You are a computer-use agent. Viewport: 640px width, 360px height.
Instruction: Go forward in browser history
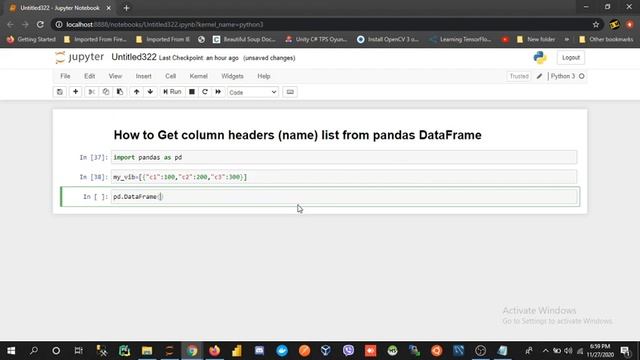click(x=25, y=24)
